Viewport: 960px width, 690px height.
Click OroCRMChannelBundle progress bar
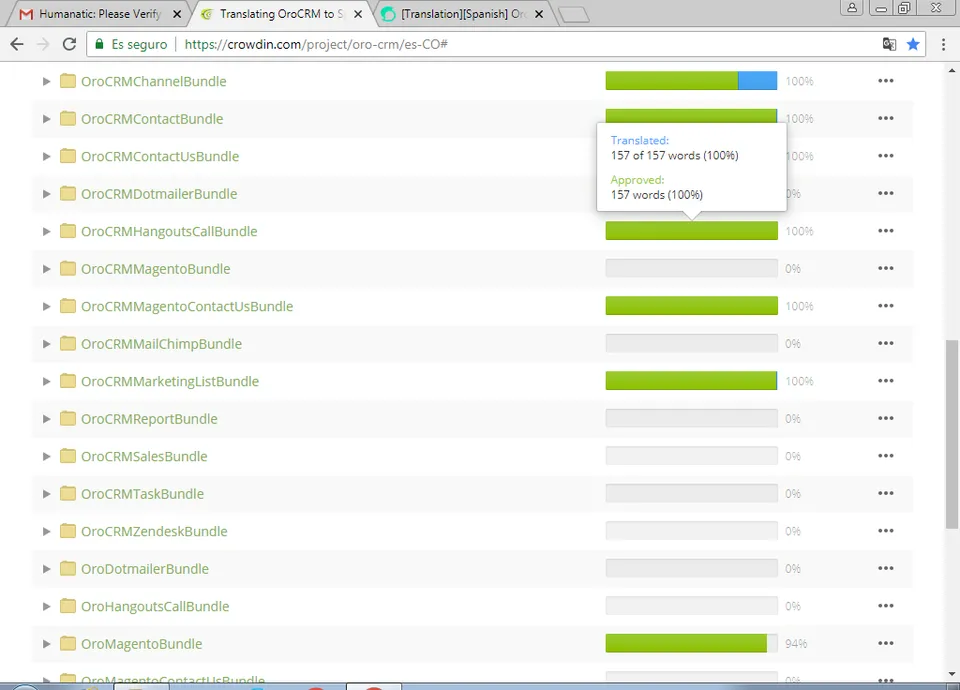(x=691, y=81)
